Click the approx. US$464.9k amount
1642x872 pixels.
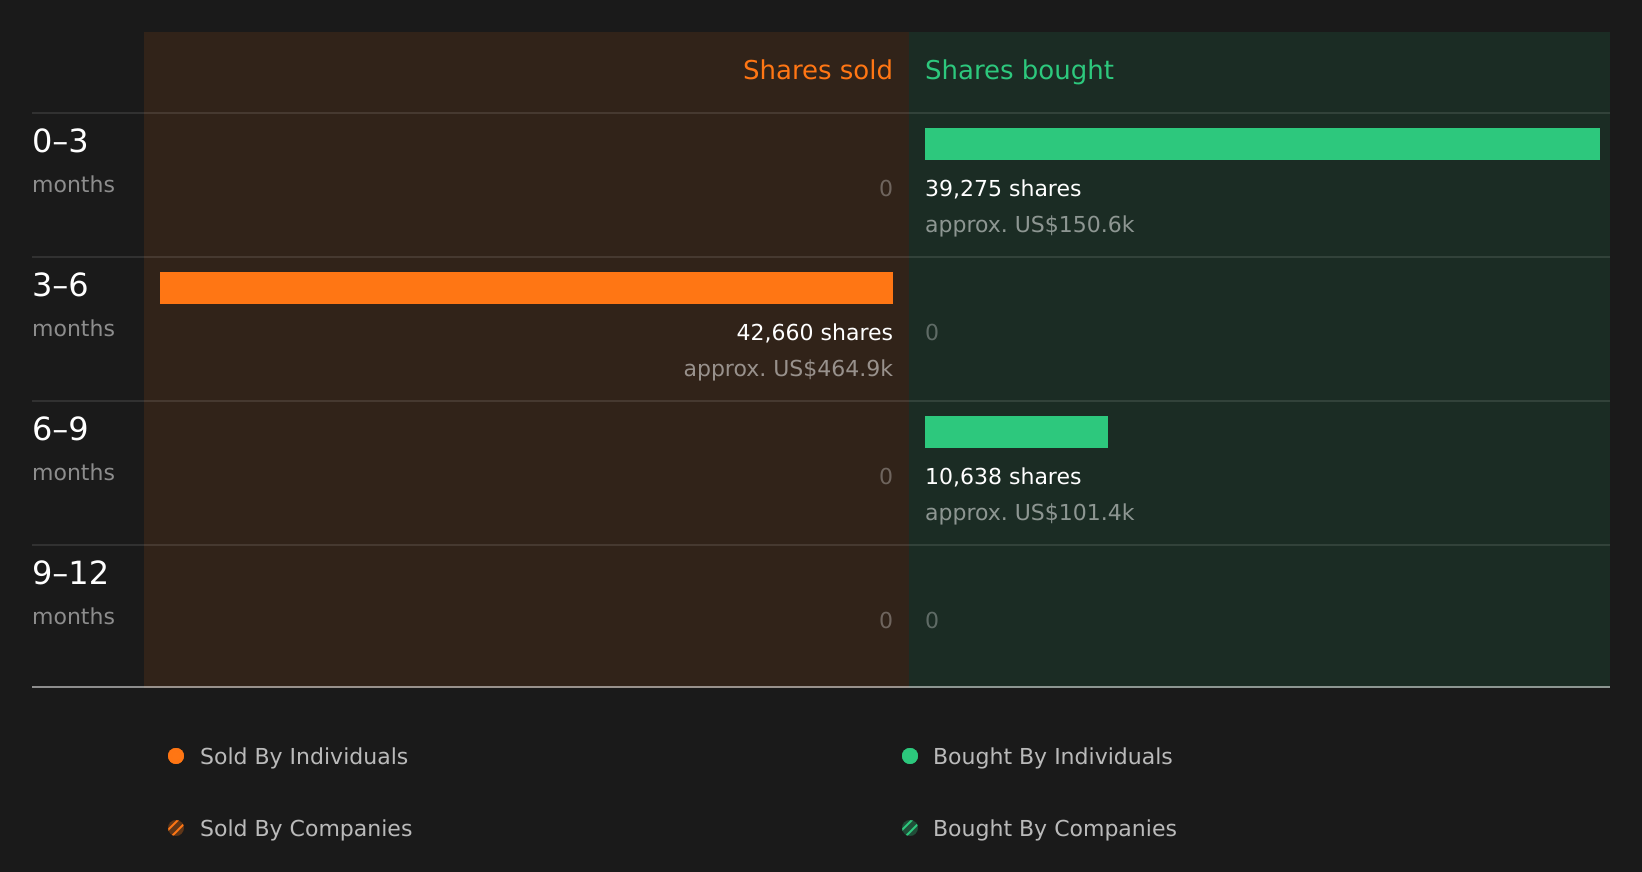coord(788,369)
